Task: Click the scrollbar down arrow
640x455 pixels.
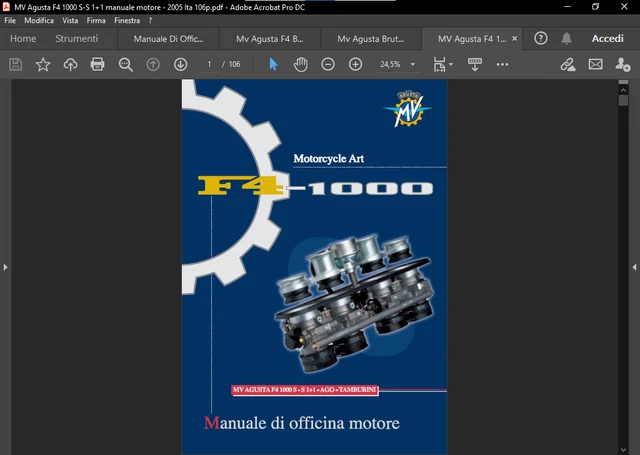Action: click(623, 450)
